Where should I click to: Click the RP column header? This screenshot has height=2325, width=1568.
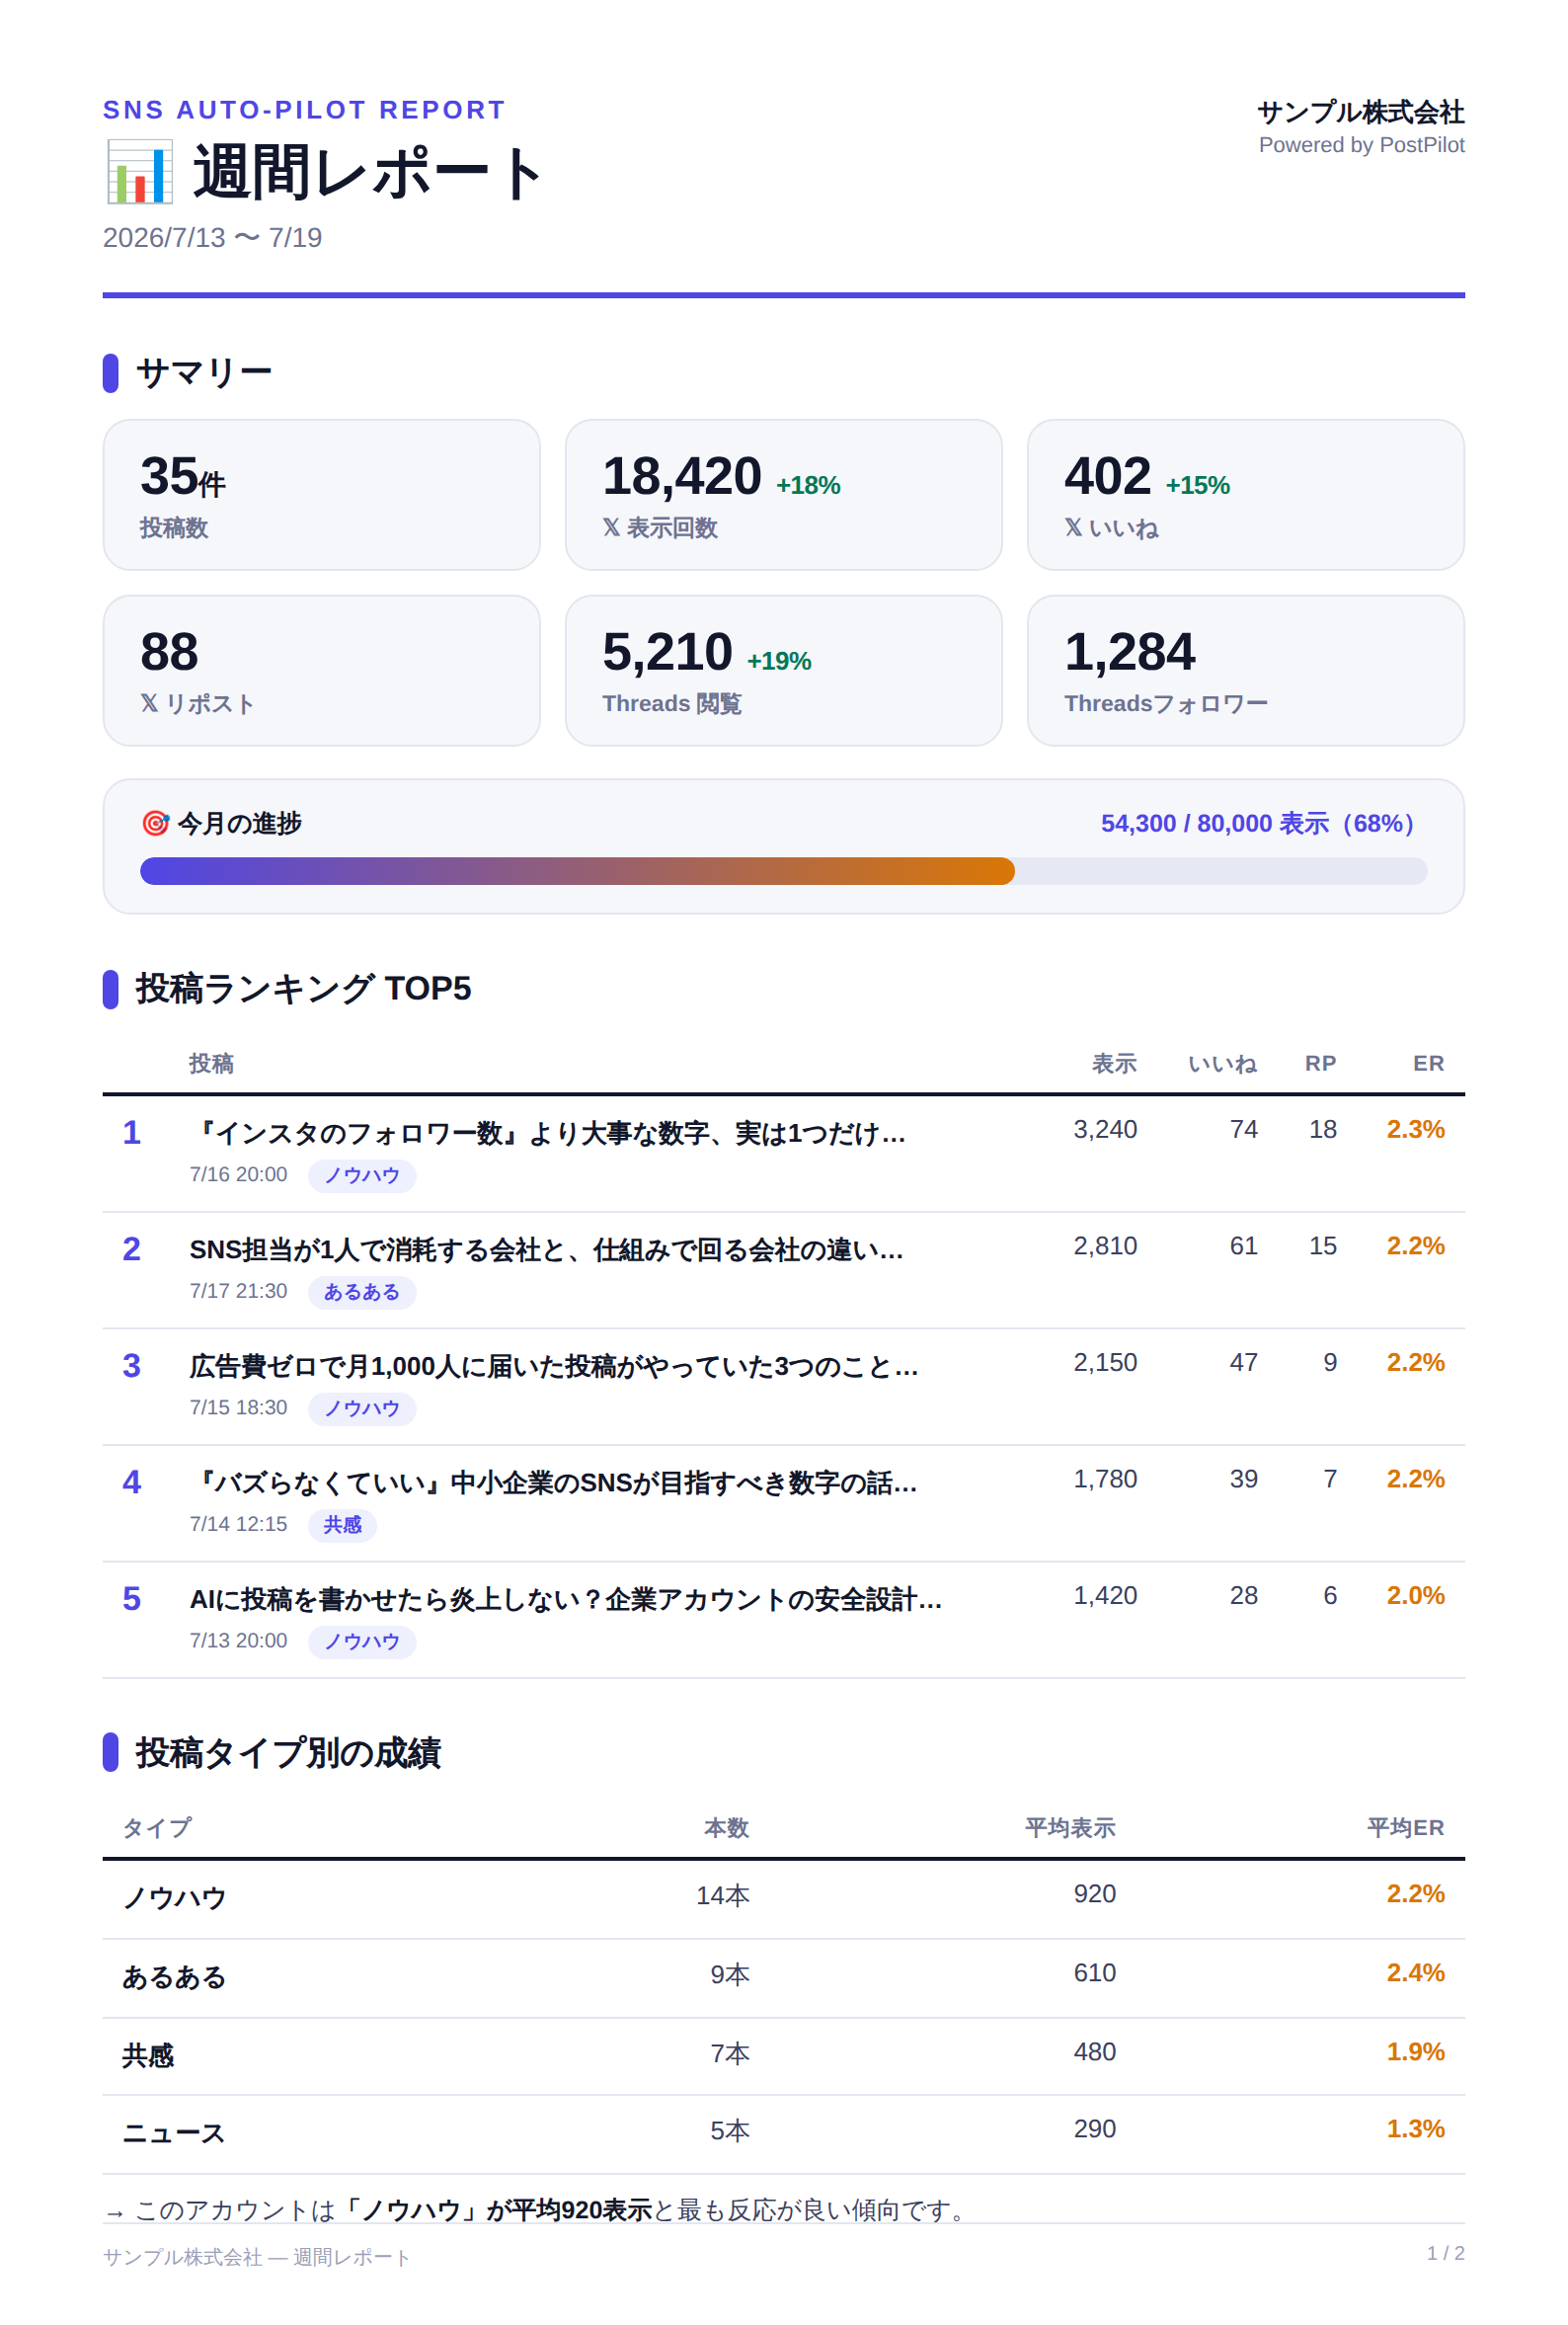pyautogui.click(x=1320, y=1063)
